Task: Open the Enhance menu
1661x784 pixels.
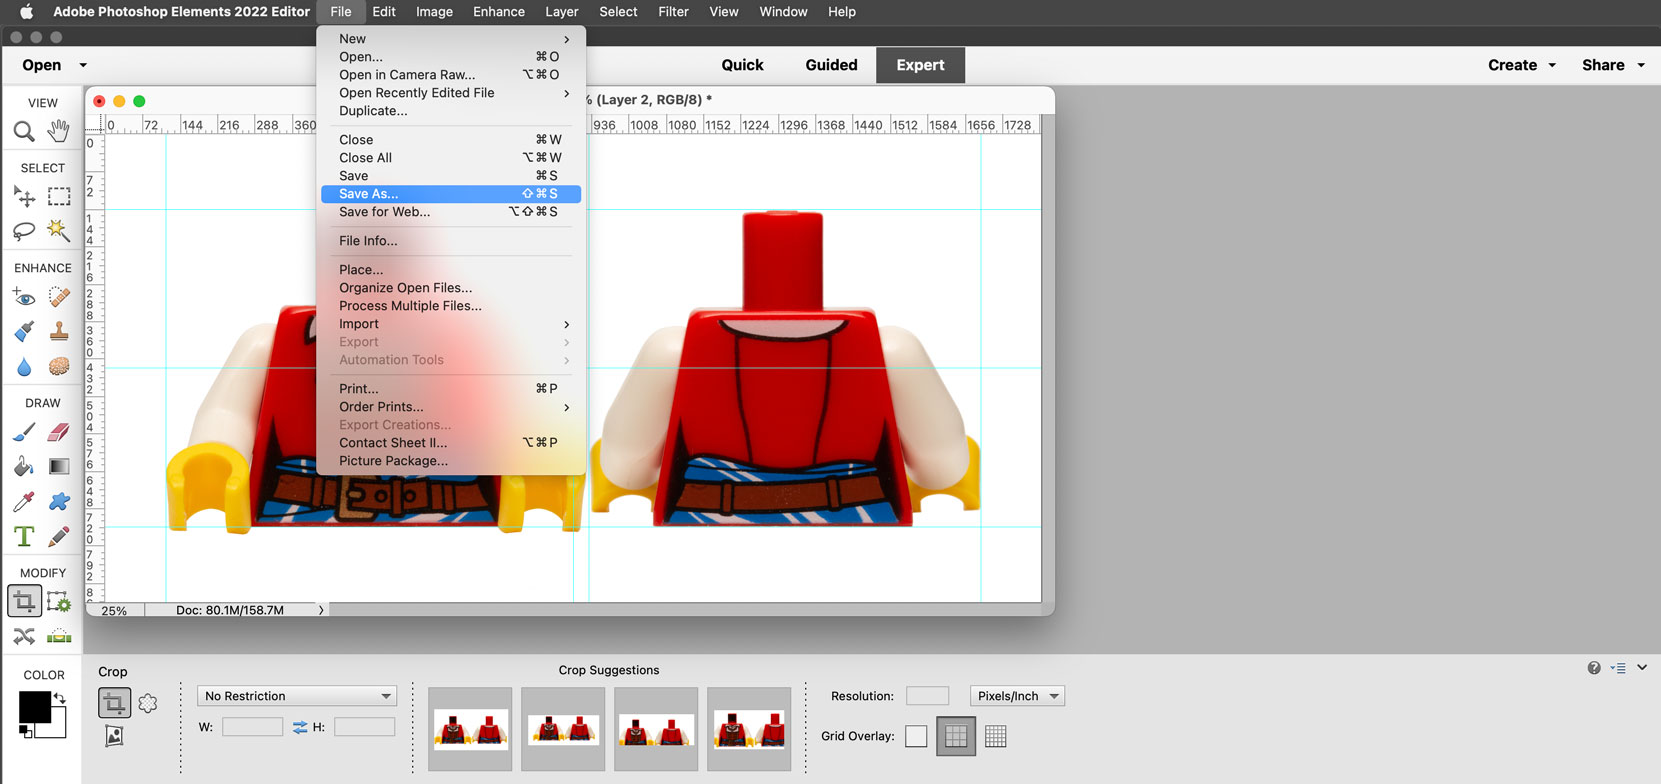Action: 499,12
